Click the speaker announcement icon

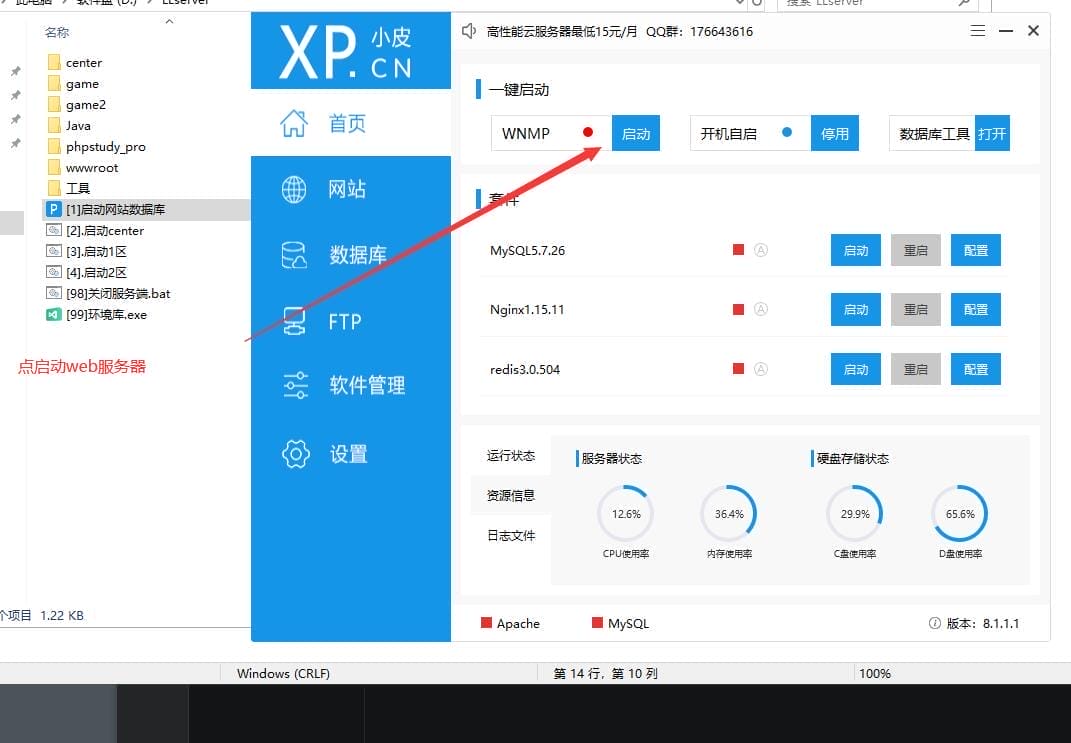tap(469, 31)
